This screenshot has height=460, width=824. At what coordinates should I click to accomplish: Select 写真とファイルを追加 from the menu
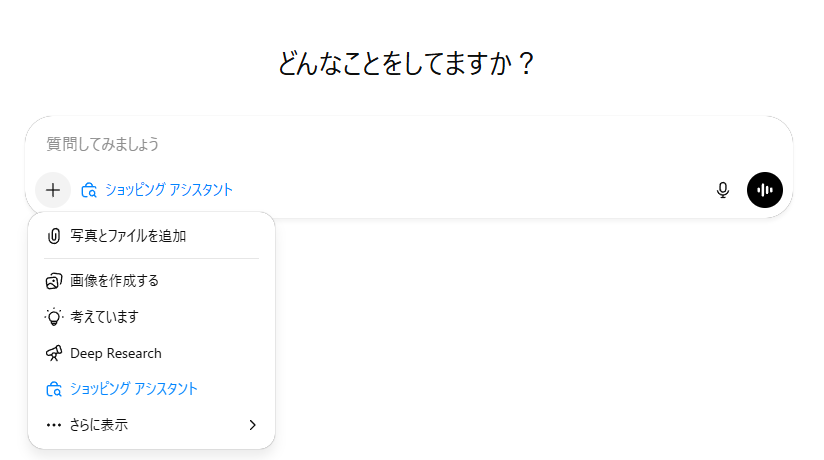point(128,236)
